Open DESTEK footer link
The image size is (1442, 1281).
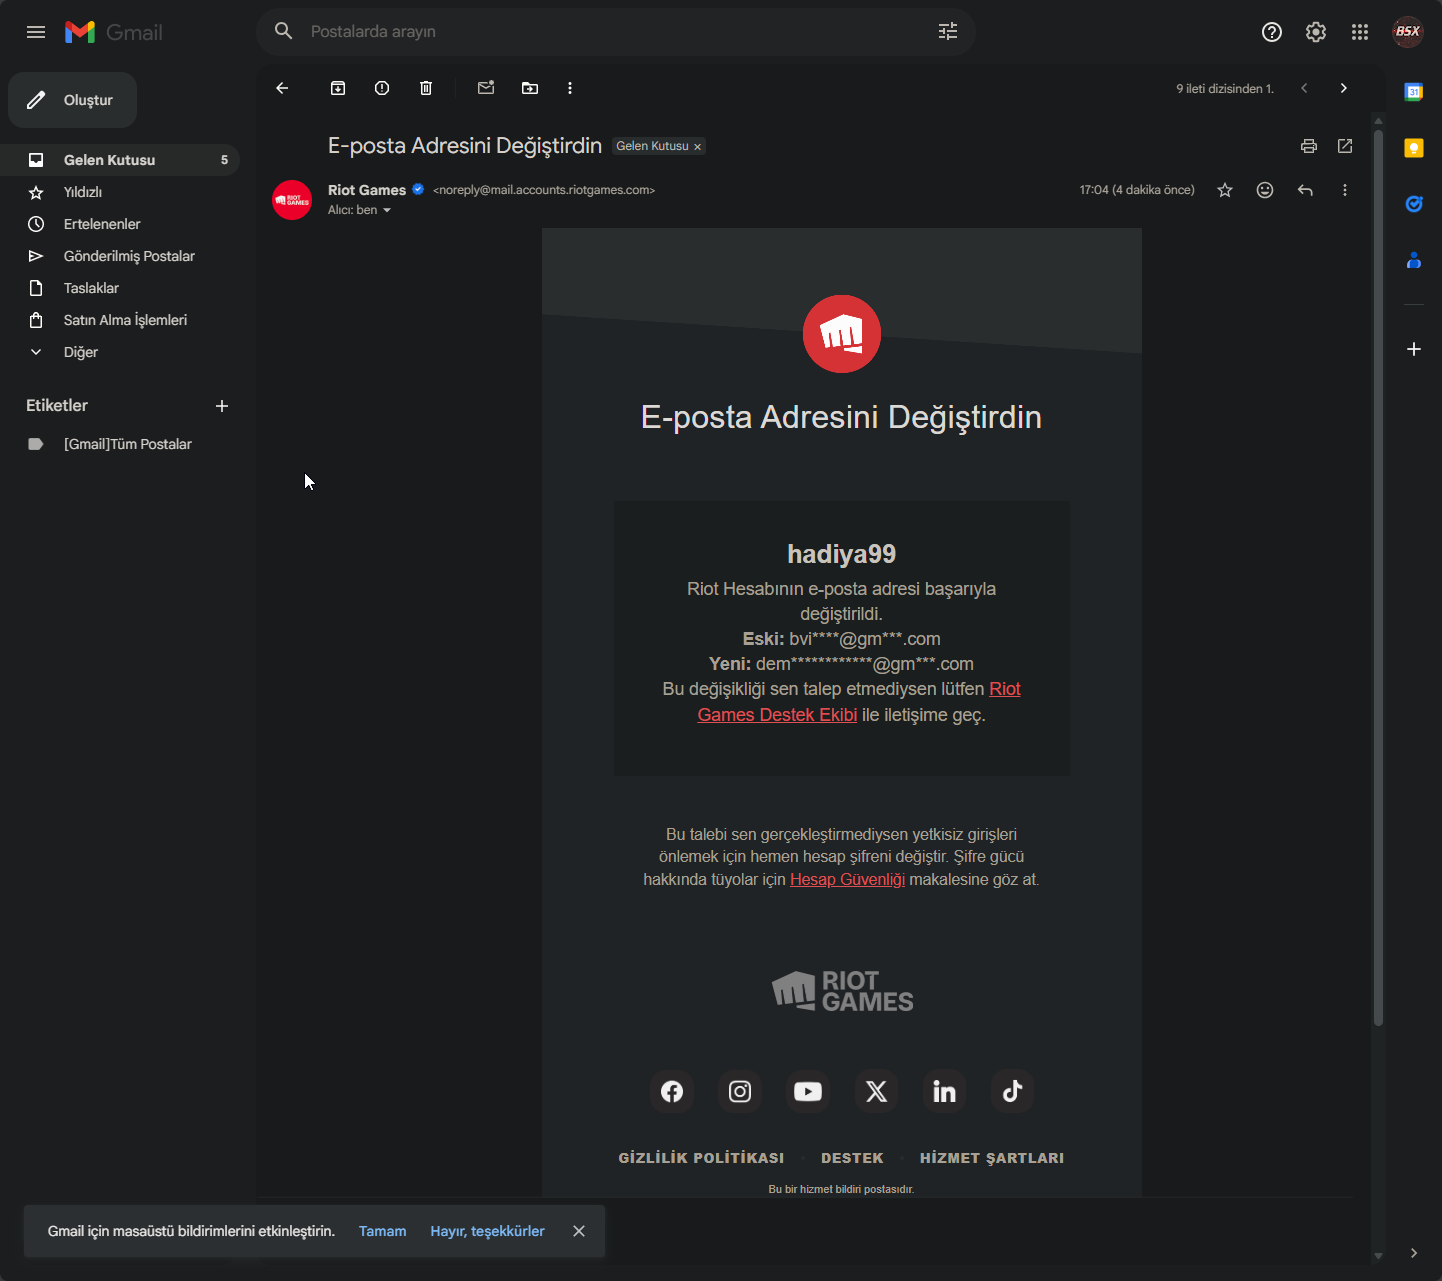pos(852,1158)
